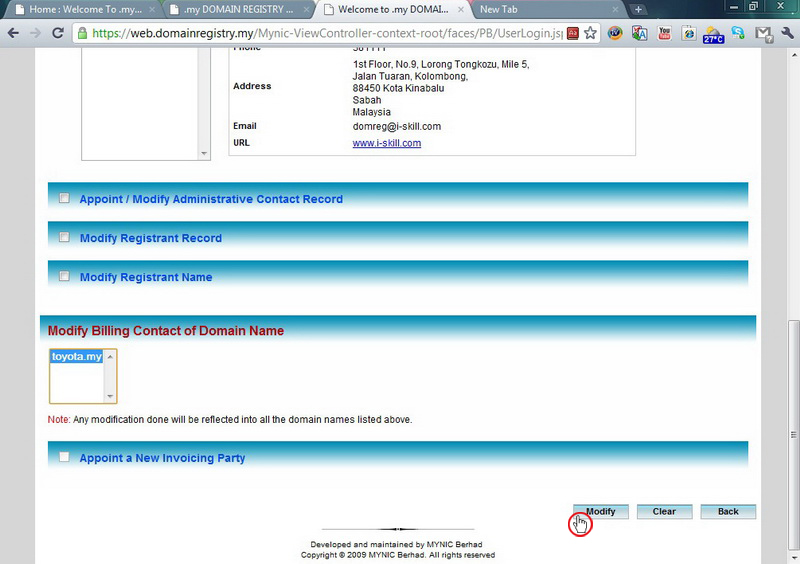Close the 'Welcome to .my DOMAI...' tab

coord(461,9)
